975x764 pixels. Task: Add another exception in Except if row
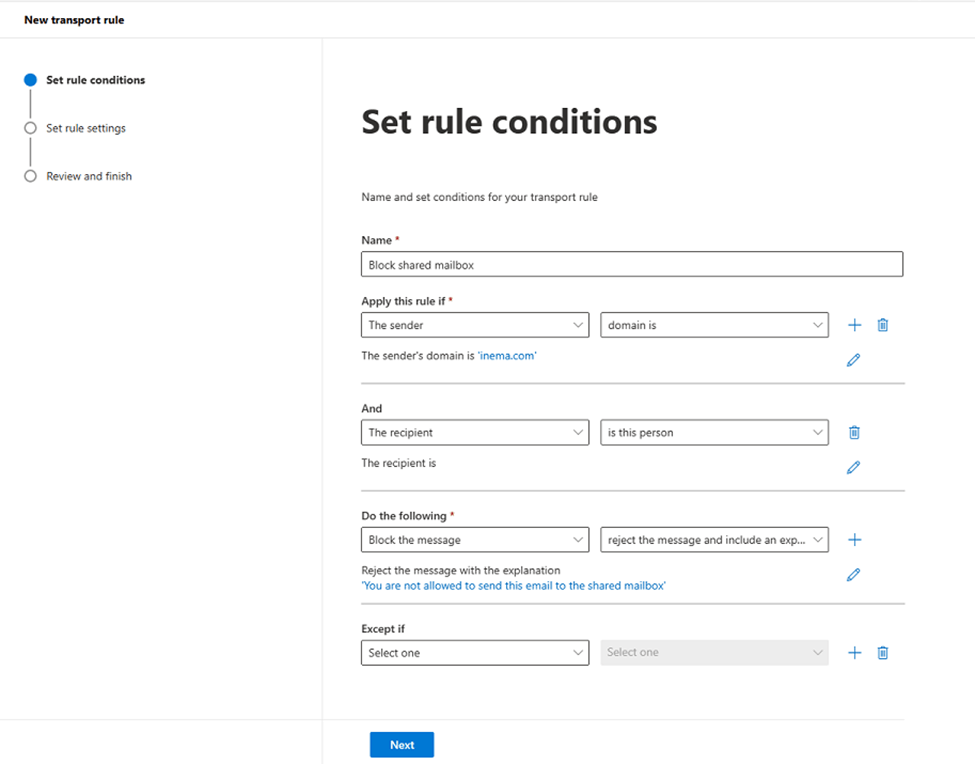[854, 653]
